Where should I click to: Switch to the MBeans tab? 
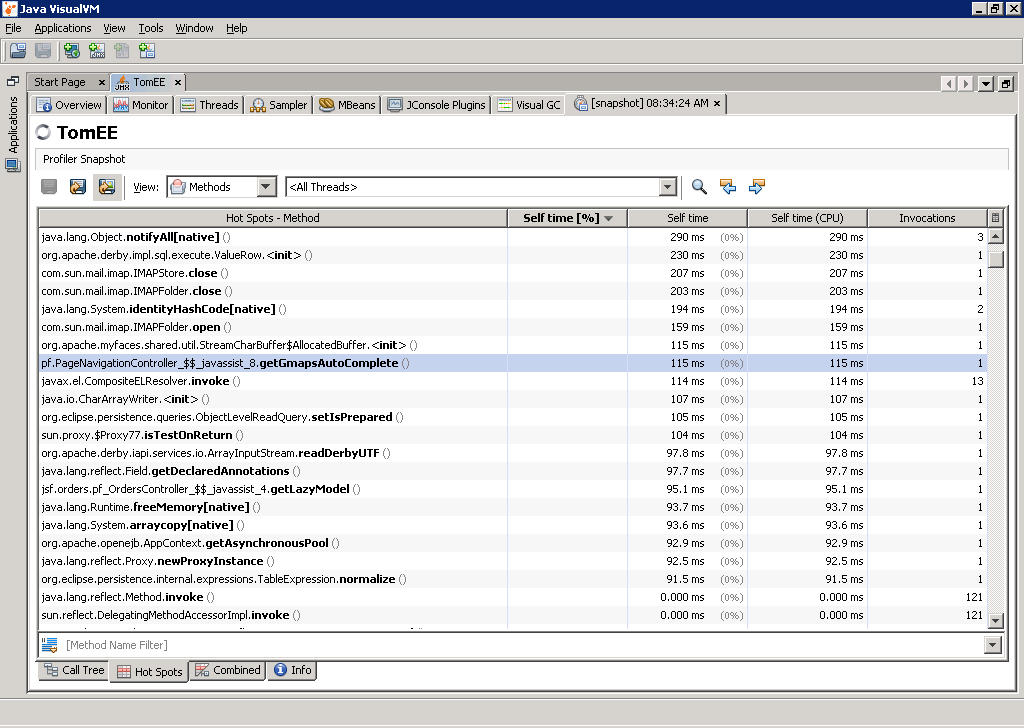[x=347, y=105]
